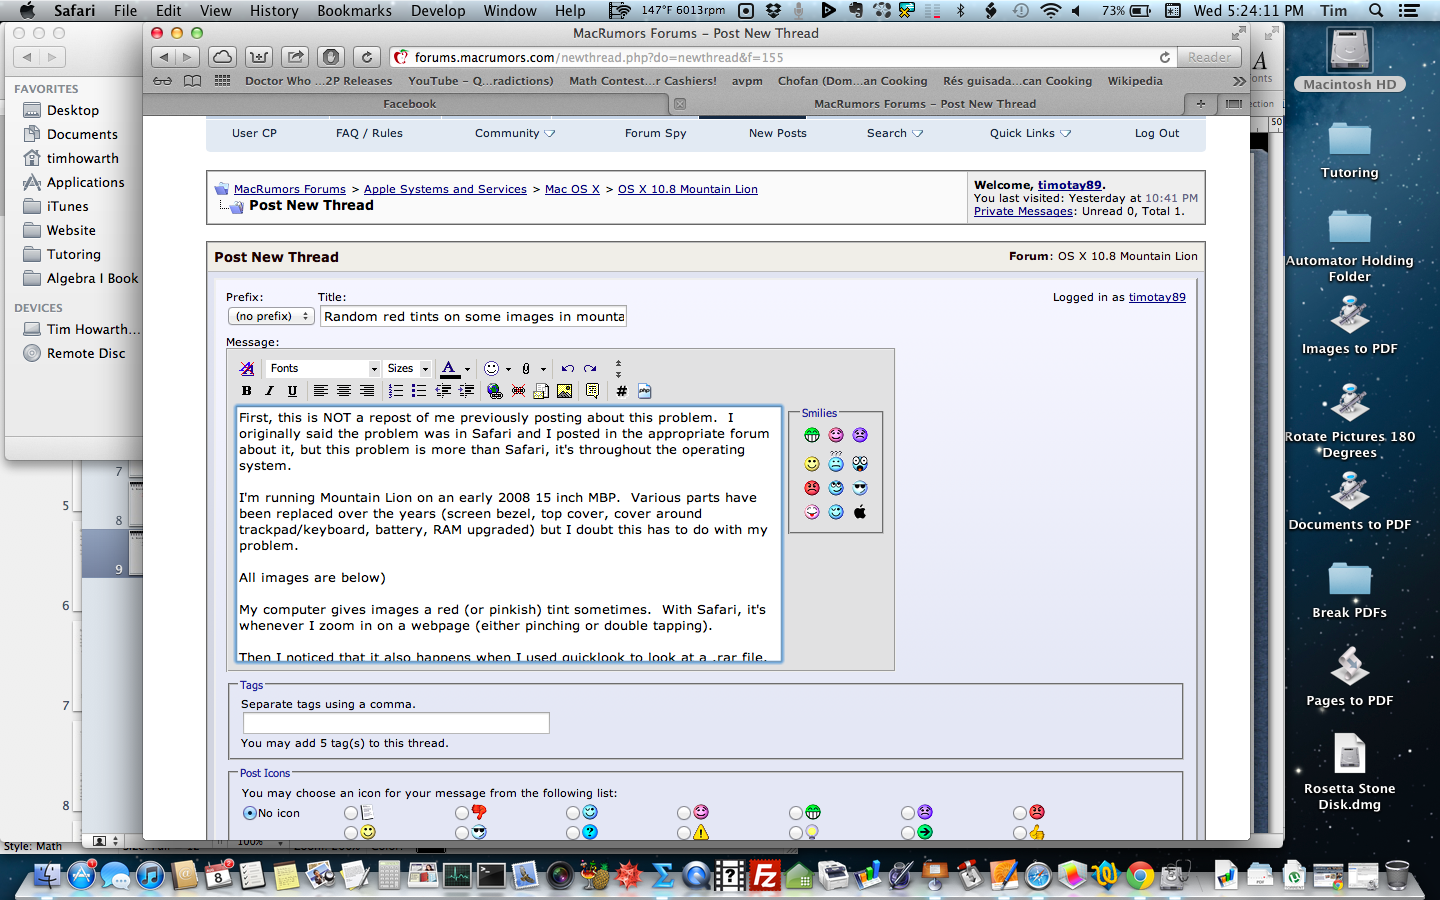1440x900 pixels.
Task: Open the File menu
Action: pos(126,11)
